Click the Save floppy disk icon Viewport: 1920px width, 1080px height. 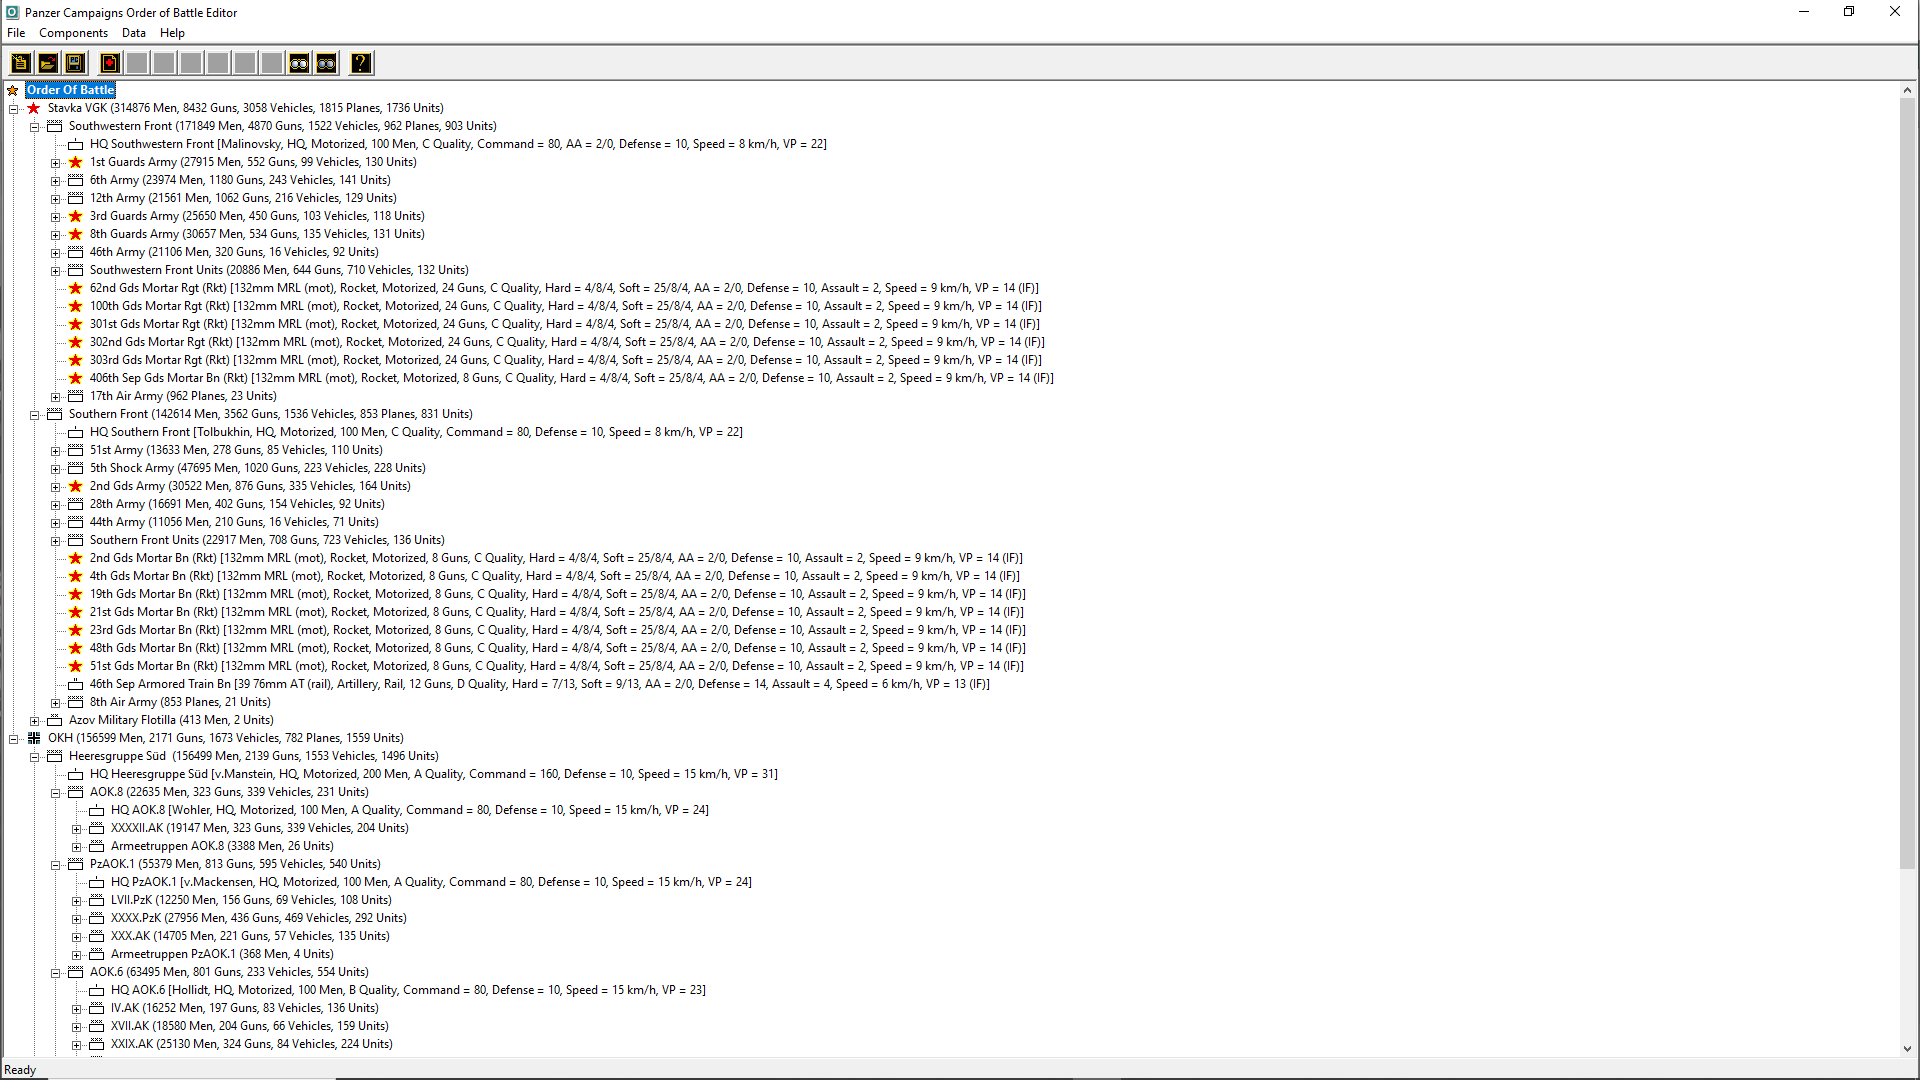pyautogui.click(x=74, y=63)
